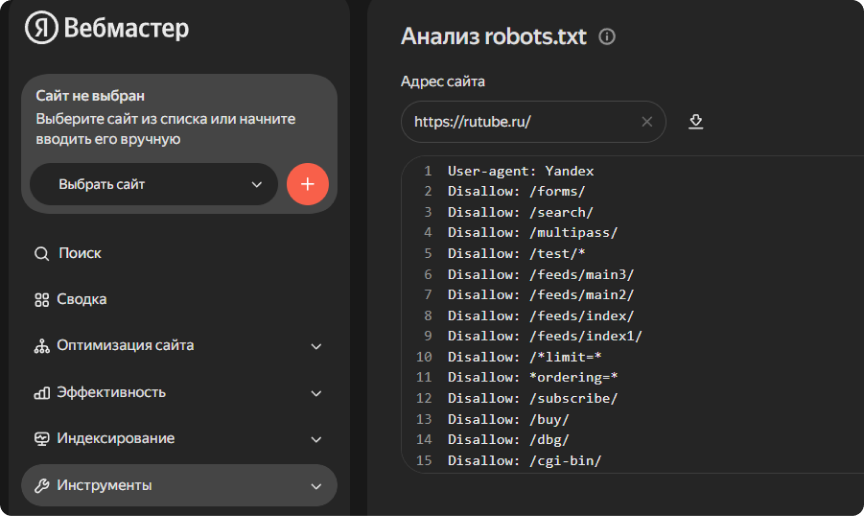Screen dimensions: 864x516
Task: Expand Эффективность section chevron
Action: [316, 393]
